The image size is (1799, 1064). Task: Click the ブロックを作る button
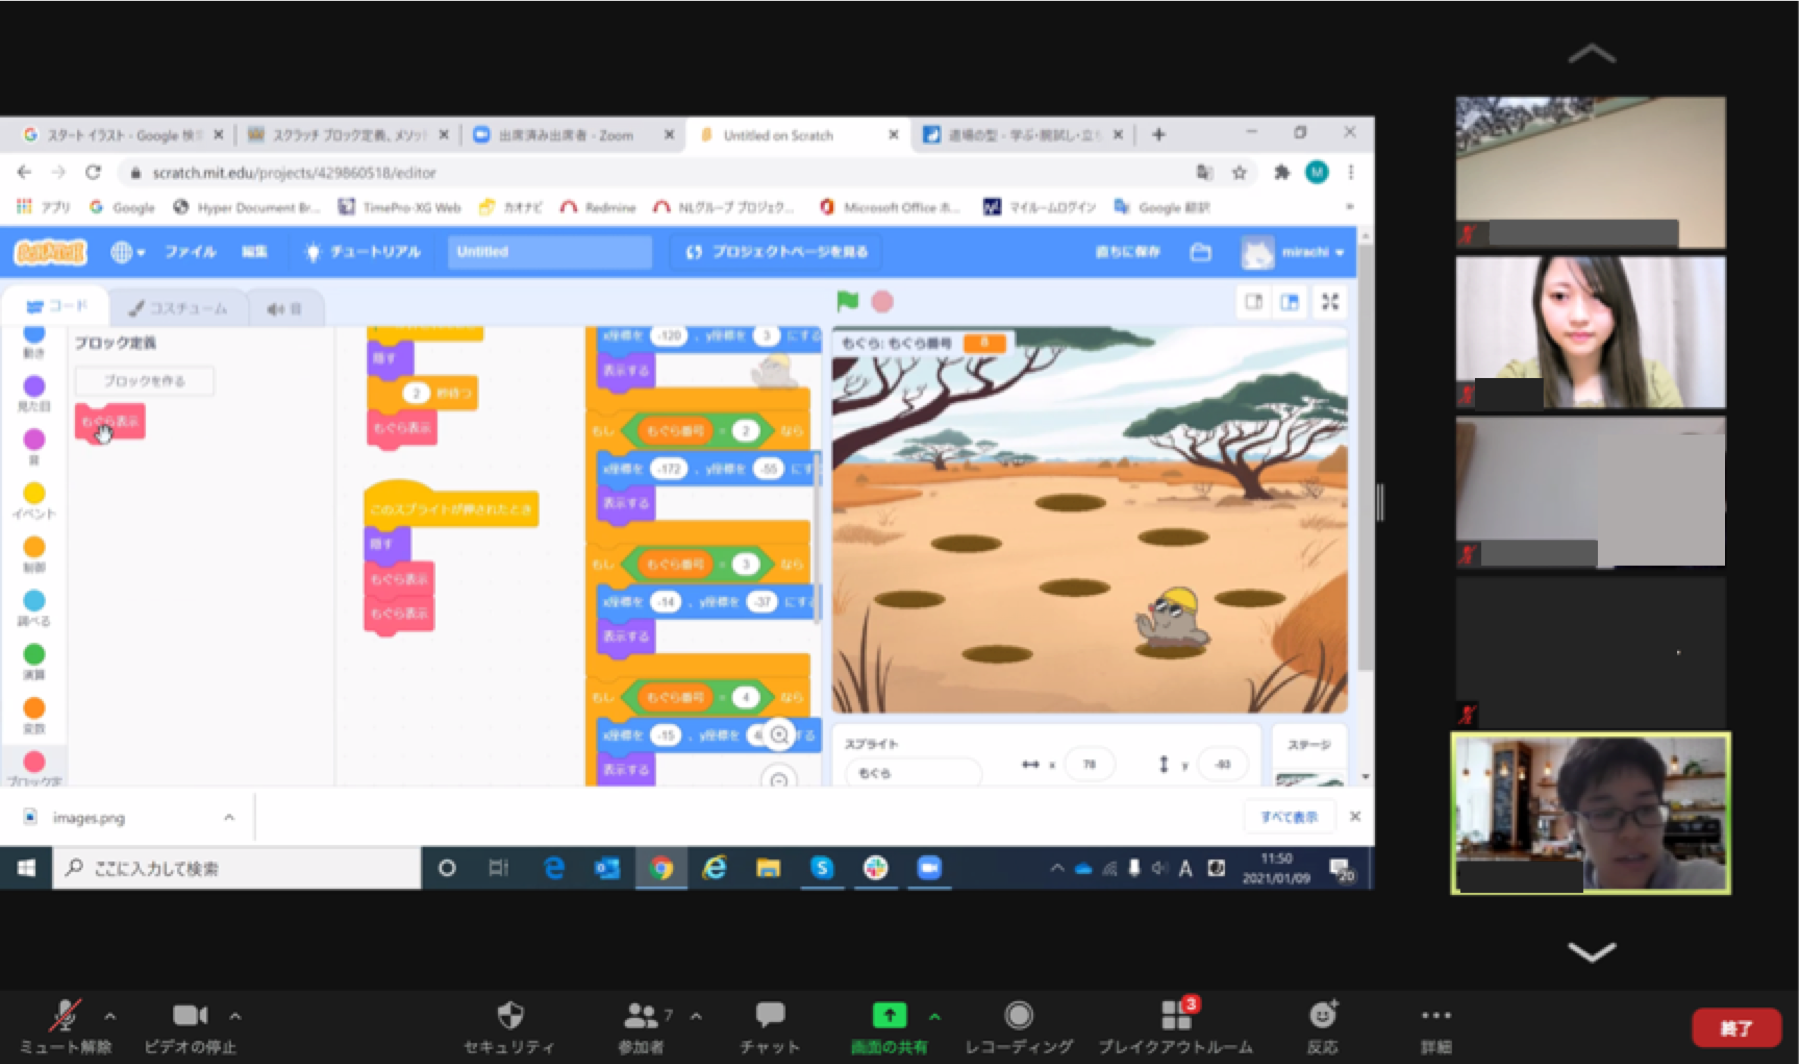click(144, 381)
